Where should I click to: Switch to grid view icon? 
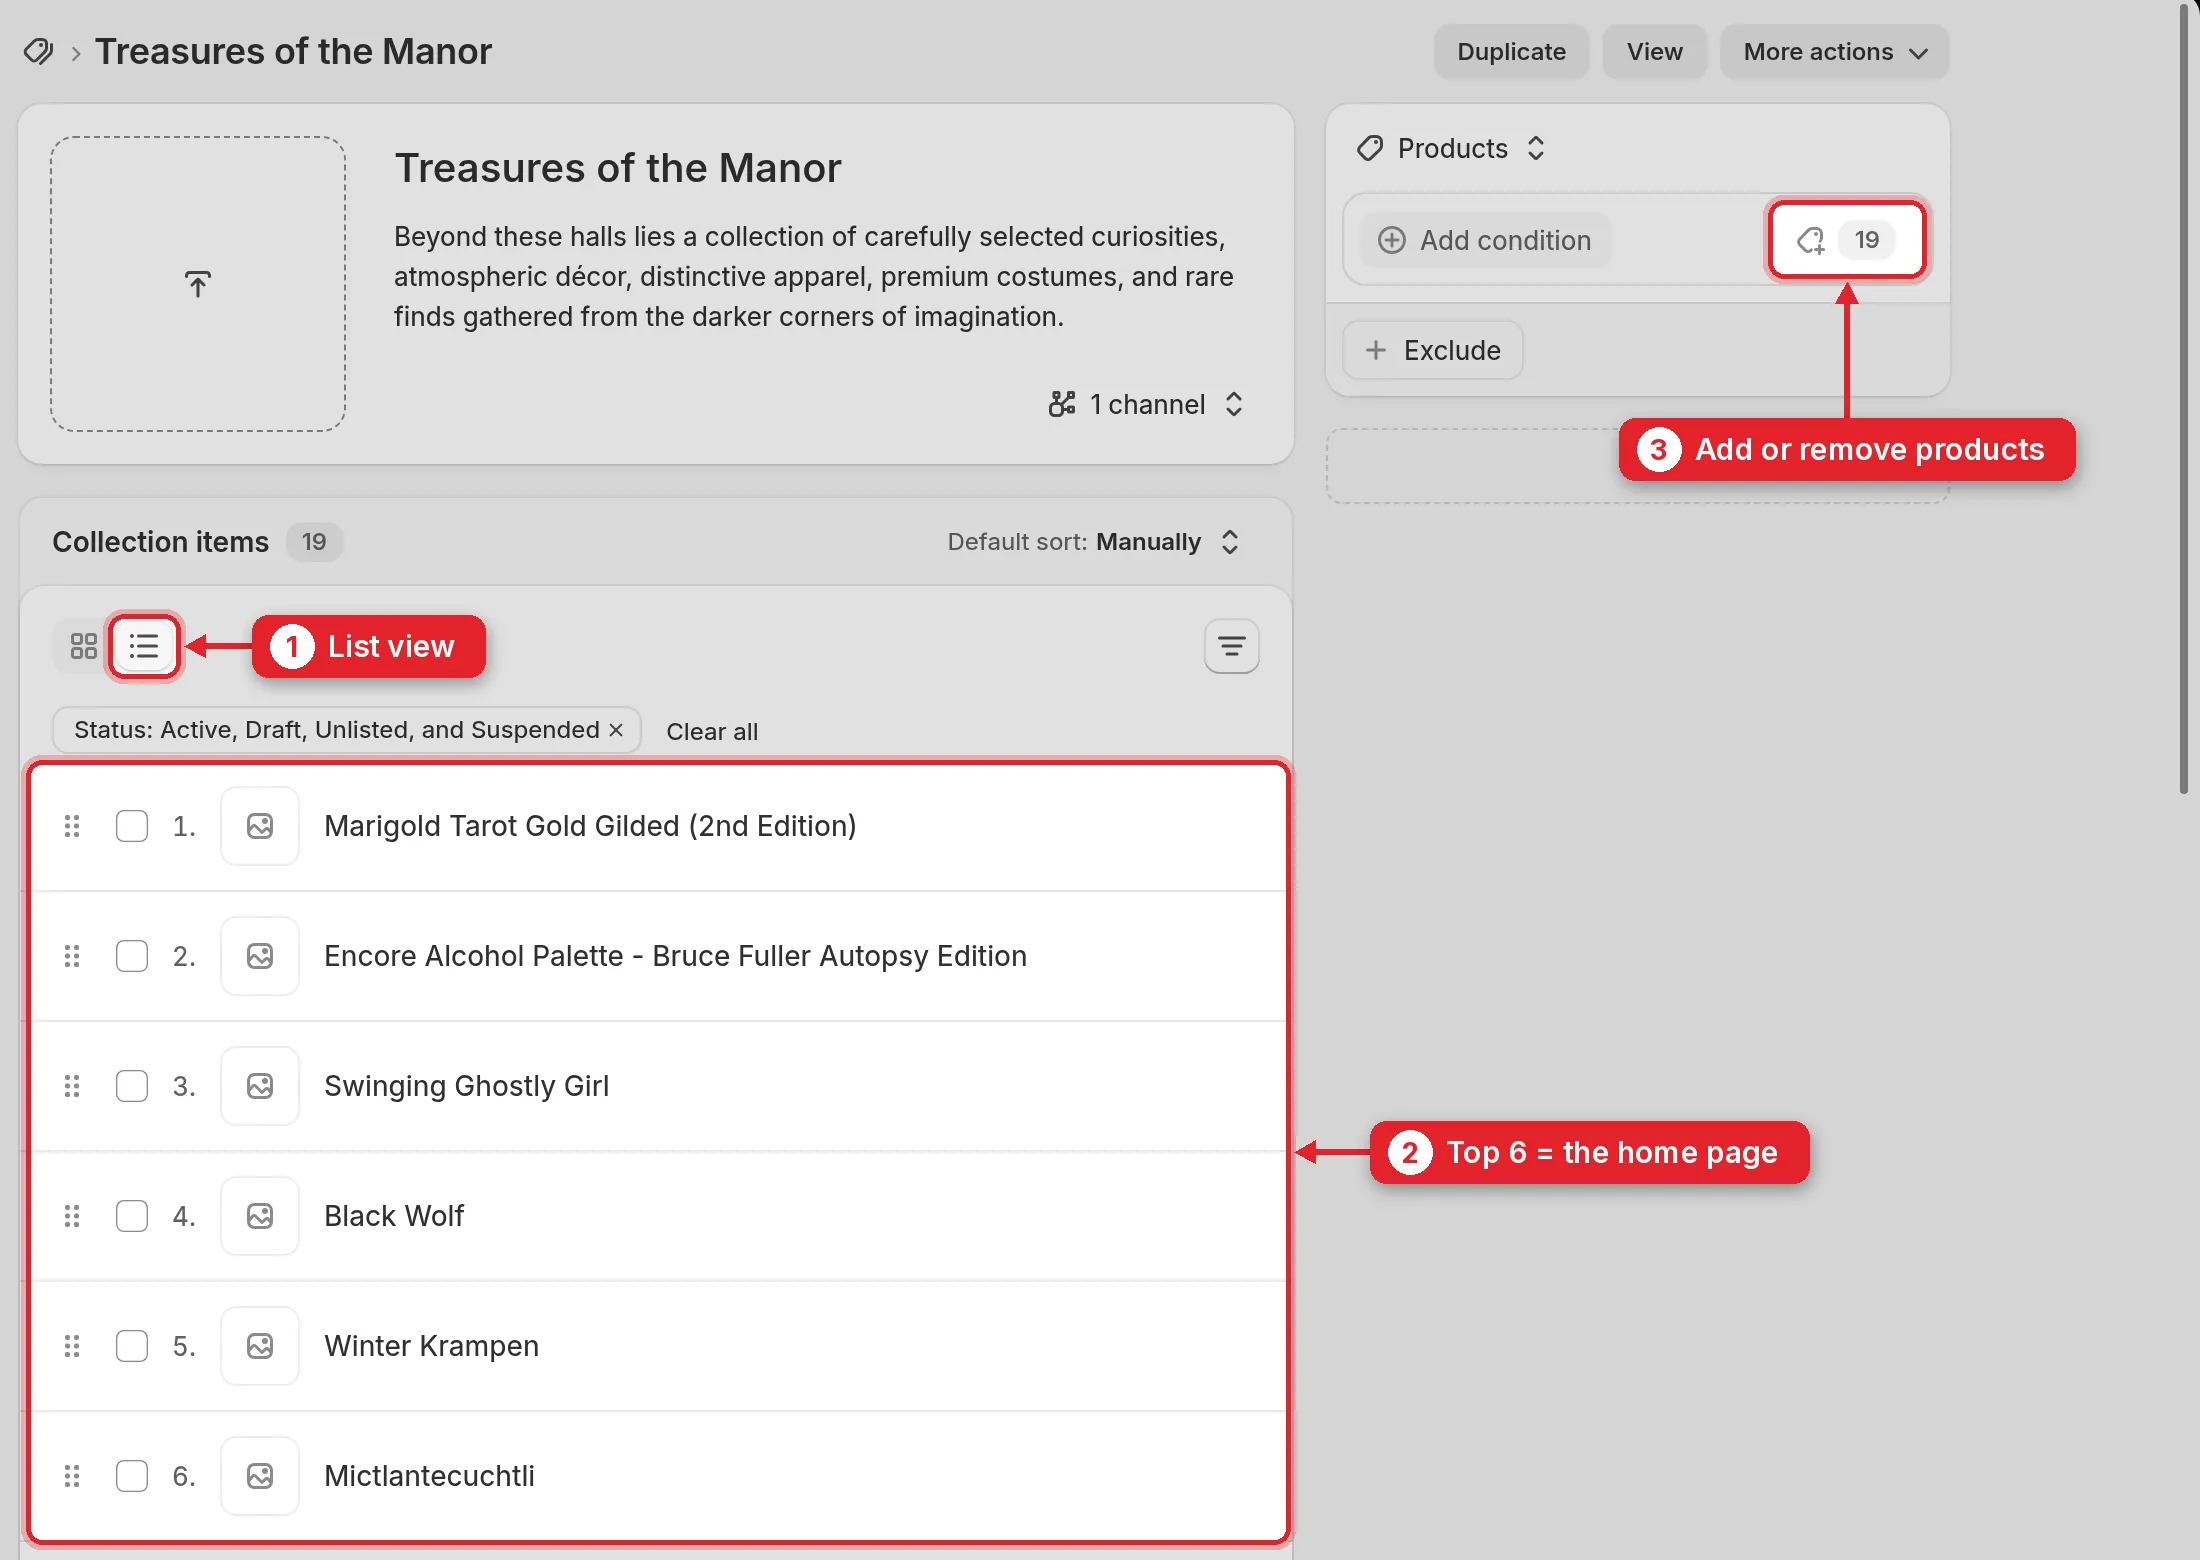click(x=84, y=646)
